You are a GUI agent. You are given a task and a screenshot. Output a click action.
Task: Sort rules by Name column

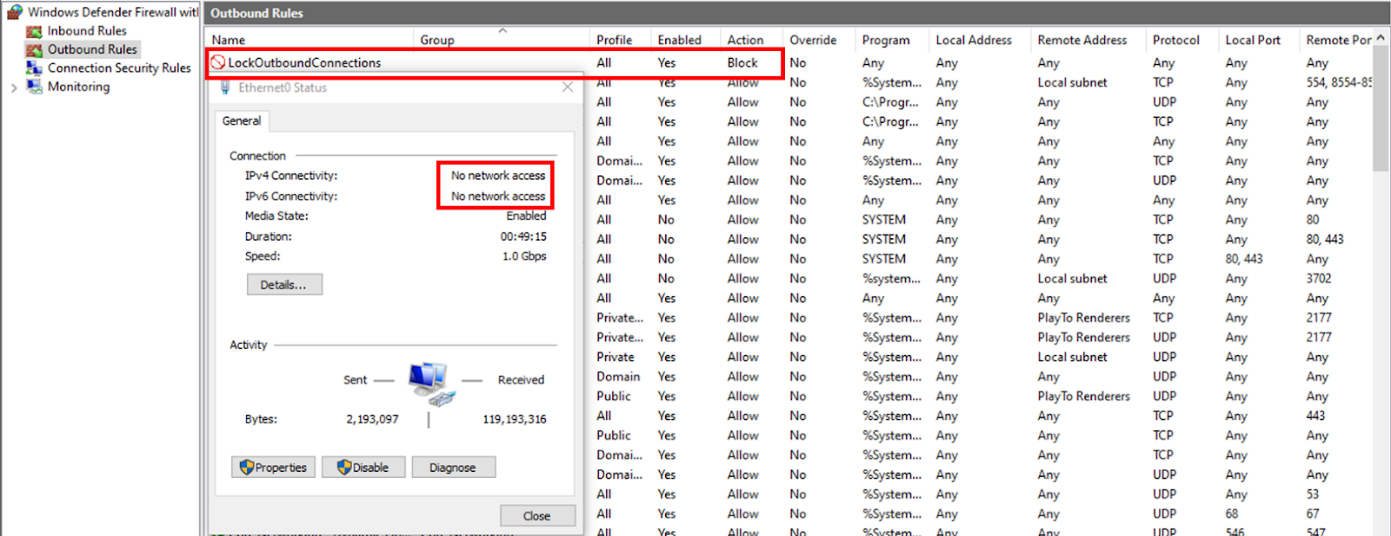[x=228, y=40]
